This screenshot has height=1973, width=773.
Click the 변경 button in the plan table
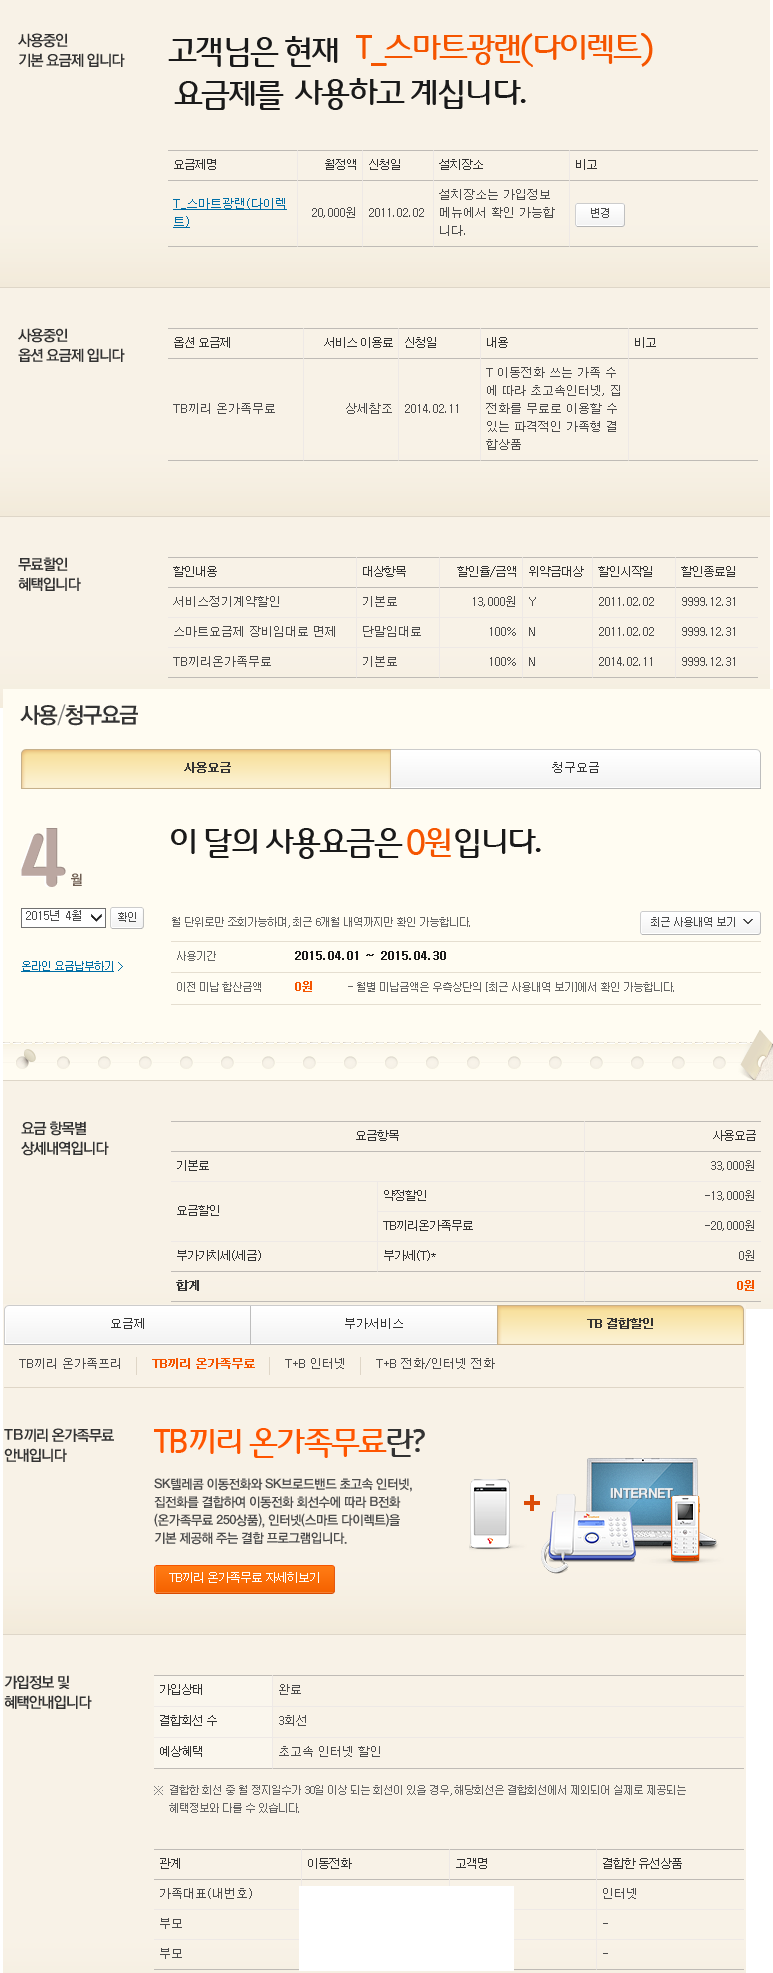[x=599, y=214]
